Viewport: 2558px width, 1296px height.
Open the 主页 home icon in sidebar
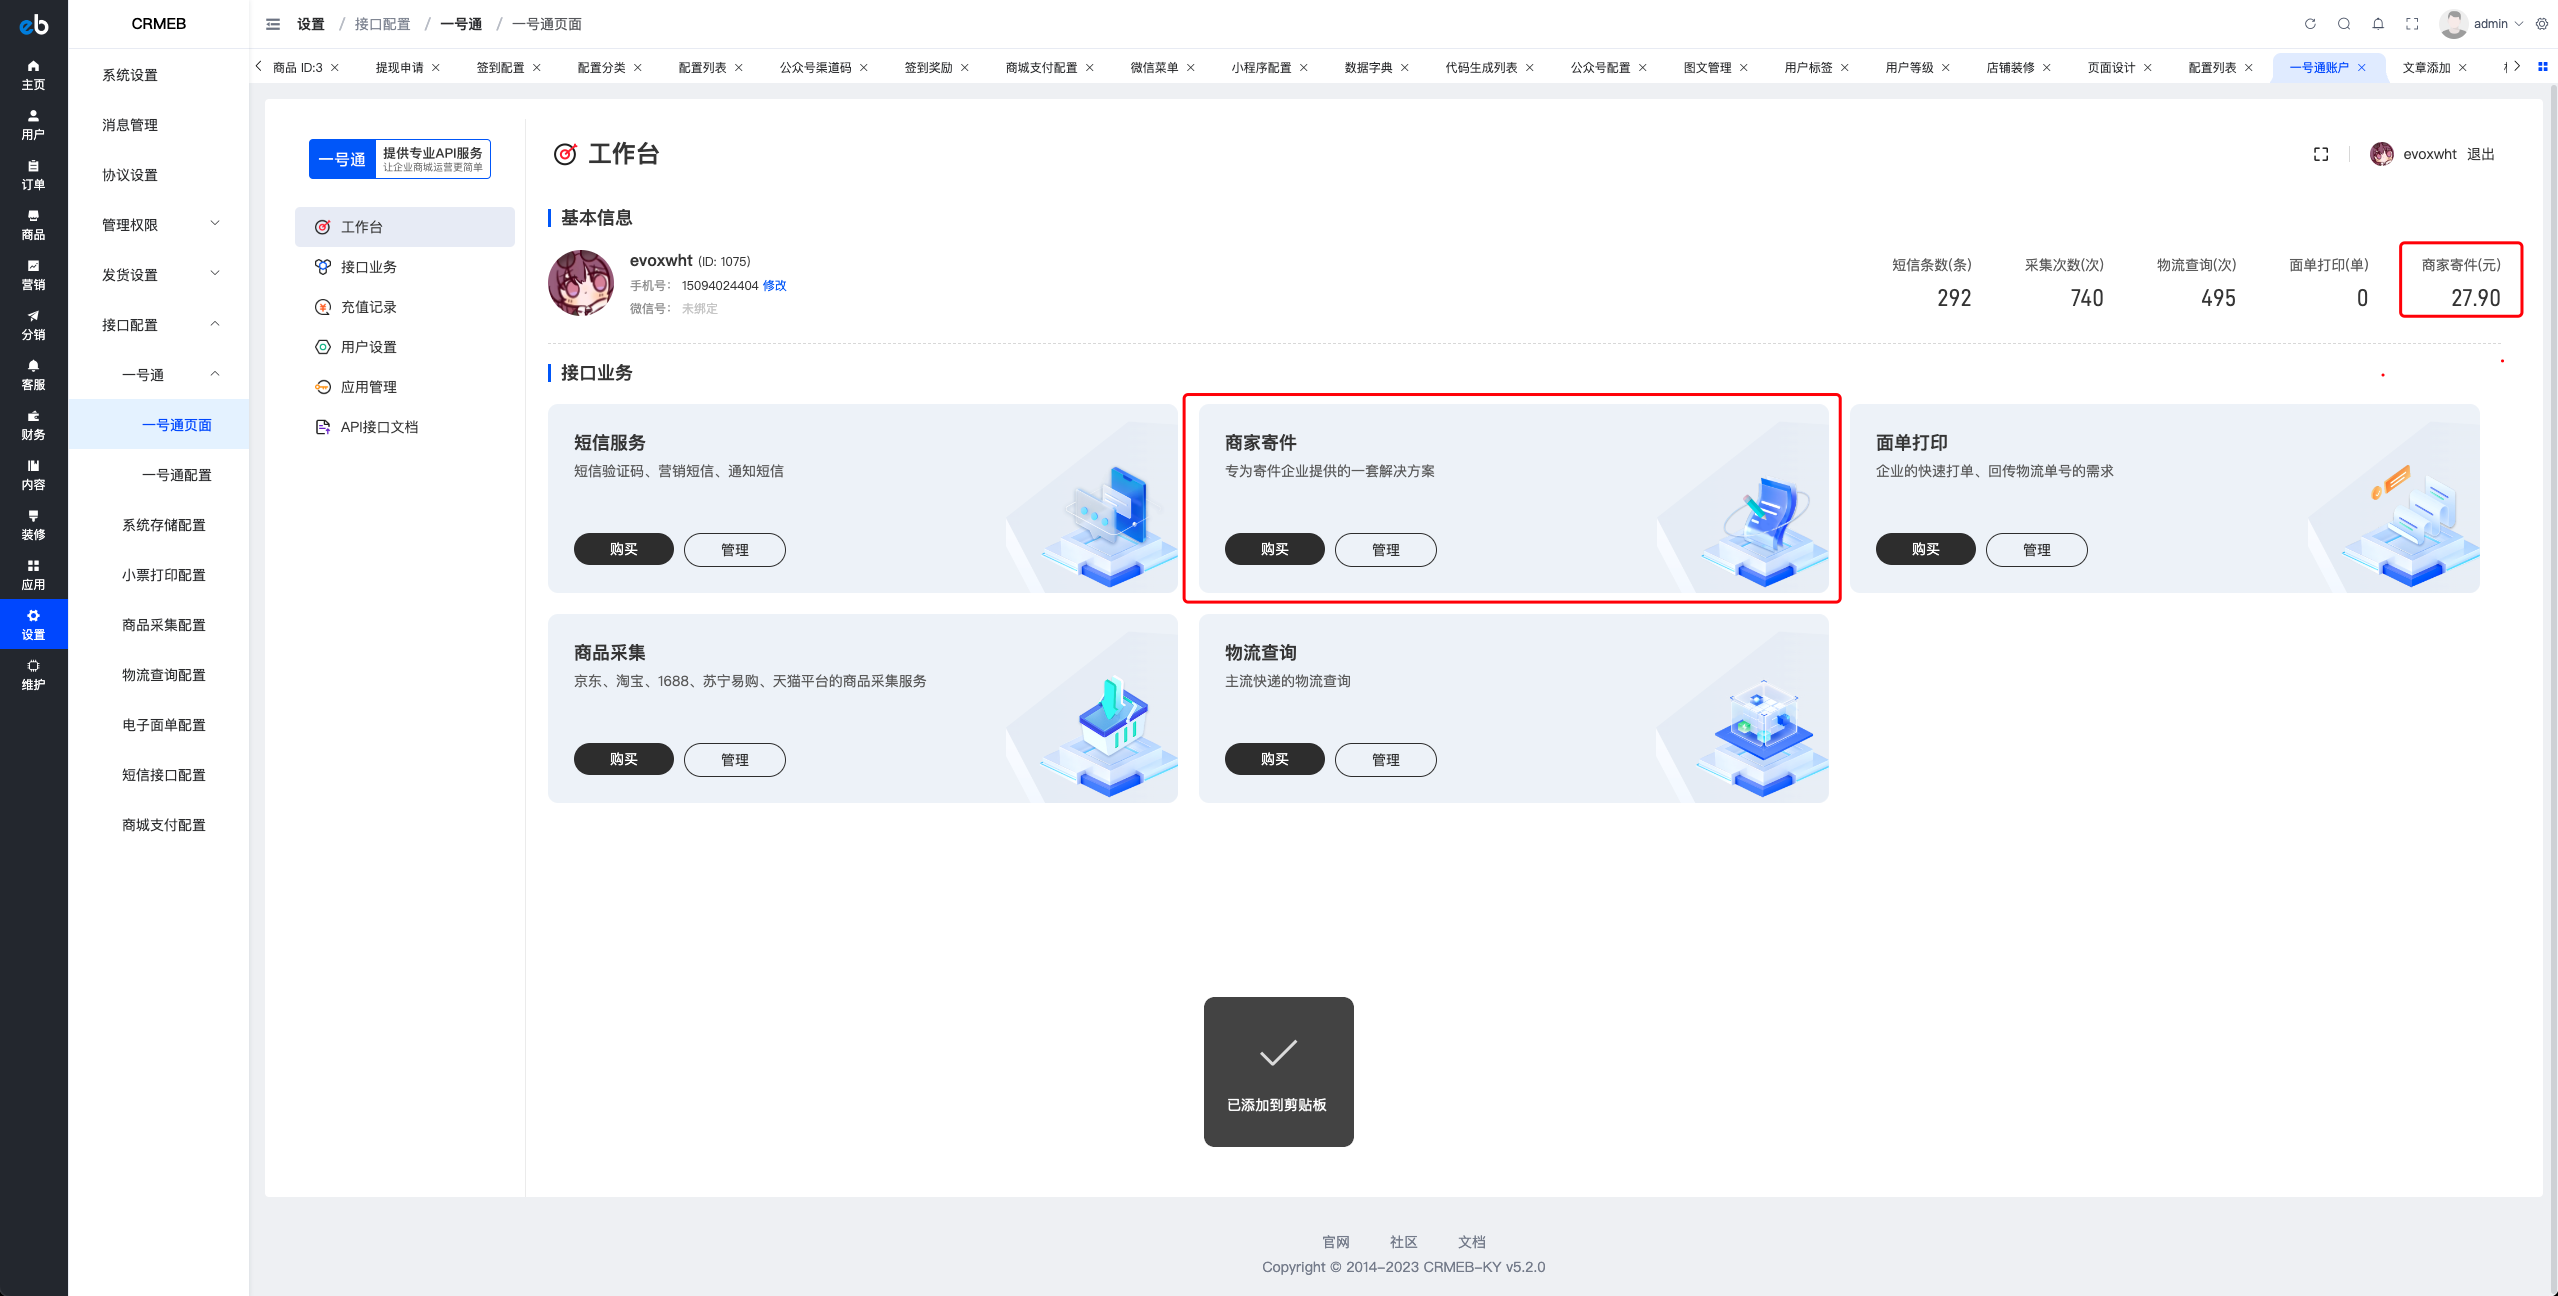33,75
